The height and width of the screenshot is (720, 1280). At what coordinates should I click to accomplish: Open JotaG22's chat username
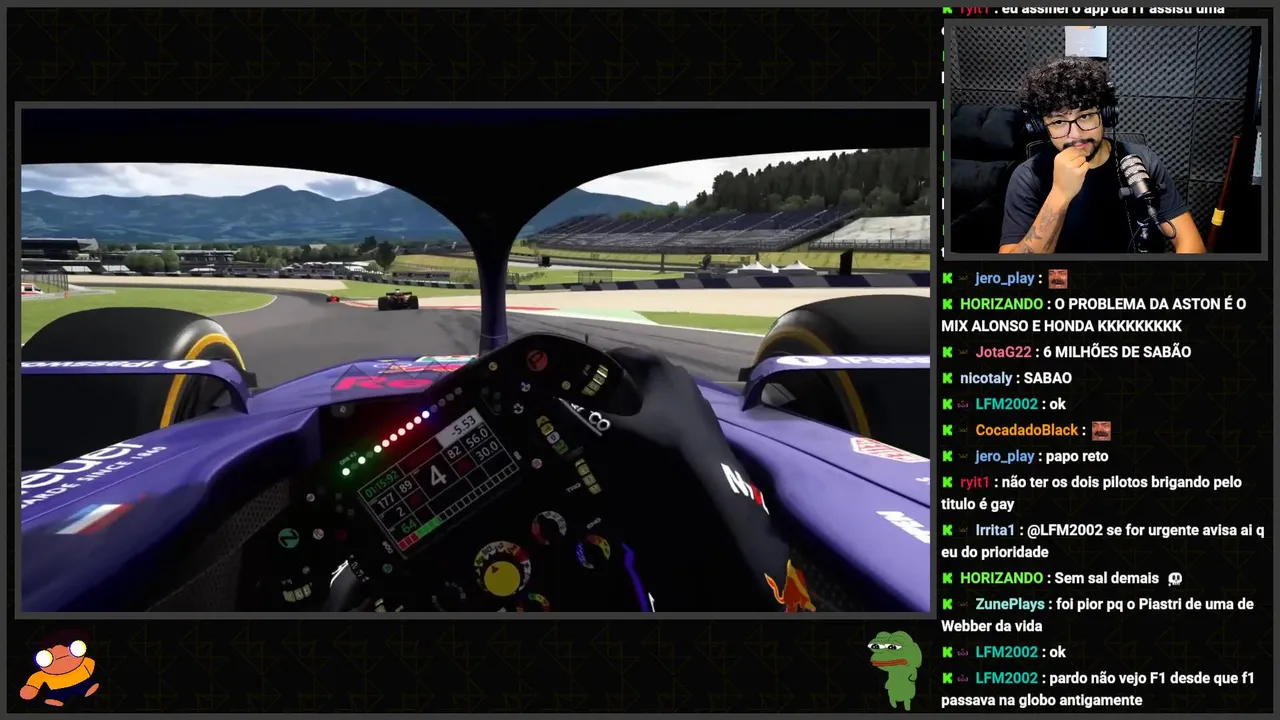(x=1003, y=352)
